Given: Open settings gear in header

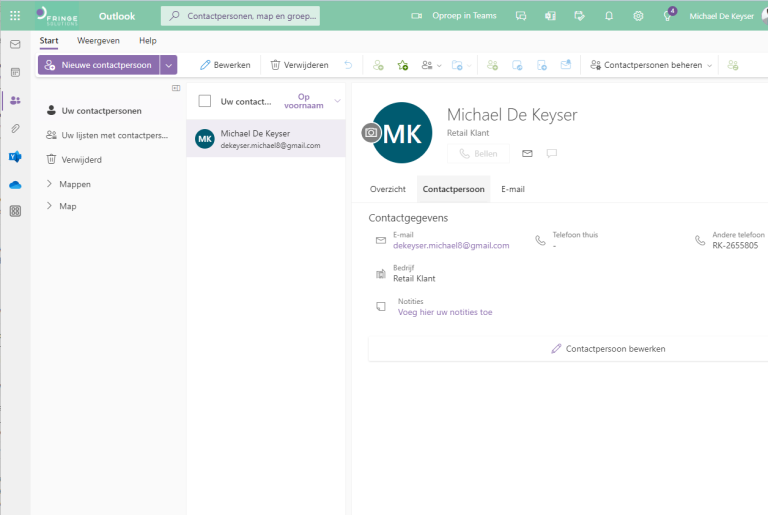Looking at the screenshot, I should (x=638, y=16).
